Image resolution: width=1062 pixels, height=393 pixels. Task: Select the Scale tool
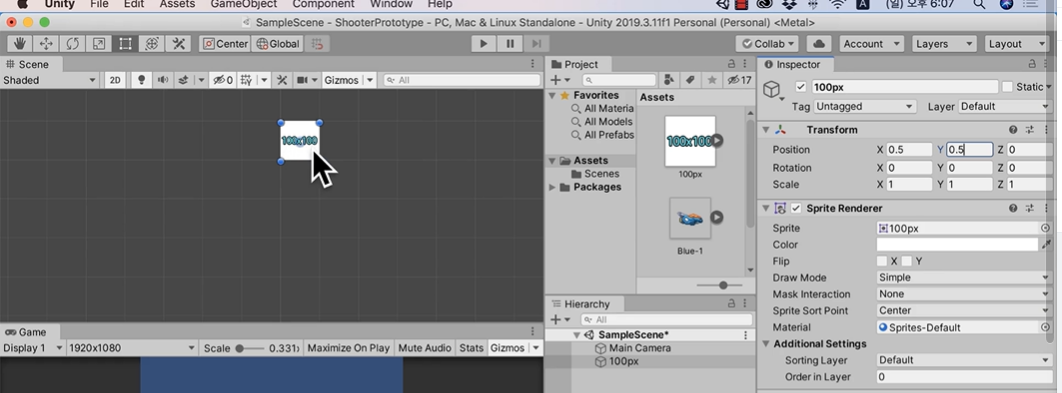pyautogui.click(x=99, y=44)
